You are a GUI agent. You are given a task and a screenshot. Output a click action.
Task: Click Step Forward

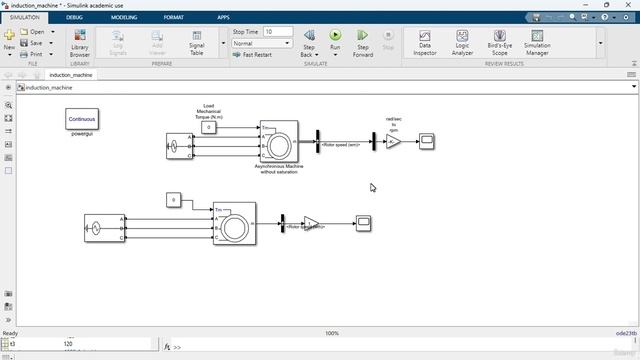[x=362, y=43]
